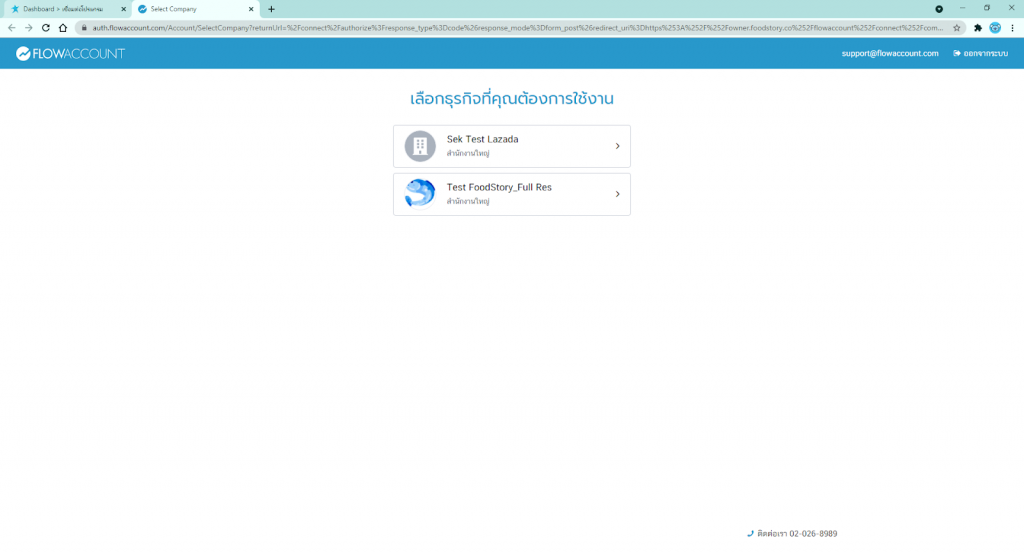Reload the page with the refresh icon
The image size is (1024, 555).
[x=45, y=28]
